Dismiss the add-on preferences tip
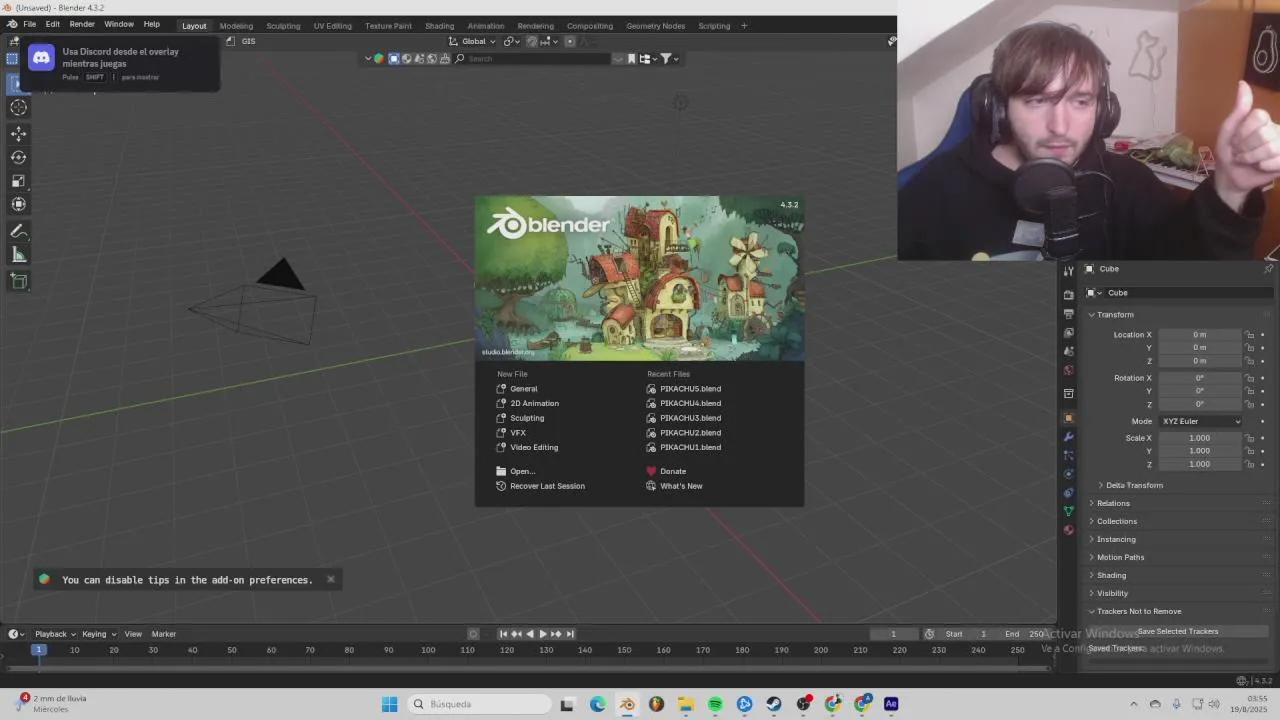The height and width of the screenshot is (720, 1280). [331, 579]
